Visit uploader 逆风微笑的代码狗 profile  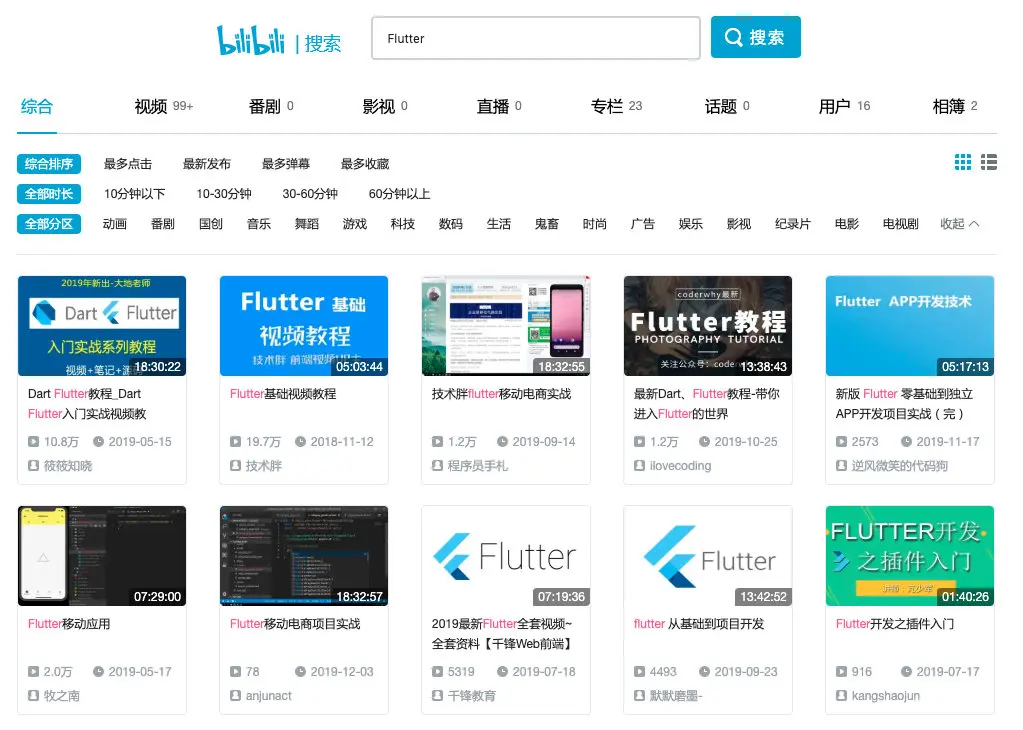(892, 466)
